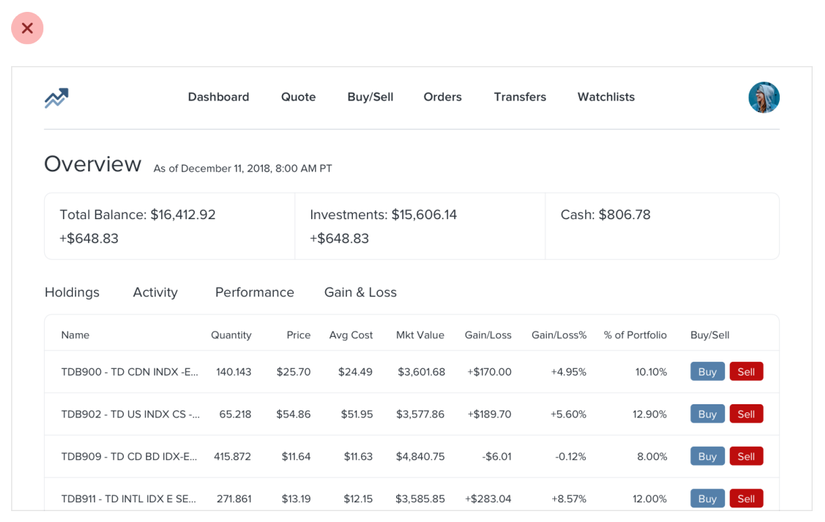Open the Buy/Sell menu item

point(370,97)
